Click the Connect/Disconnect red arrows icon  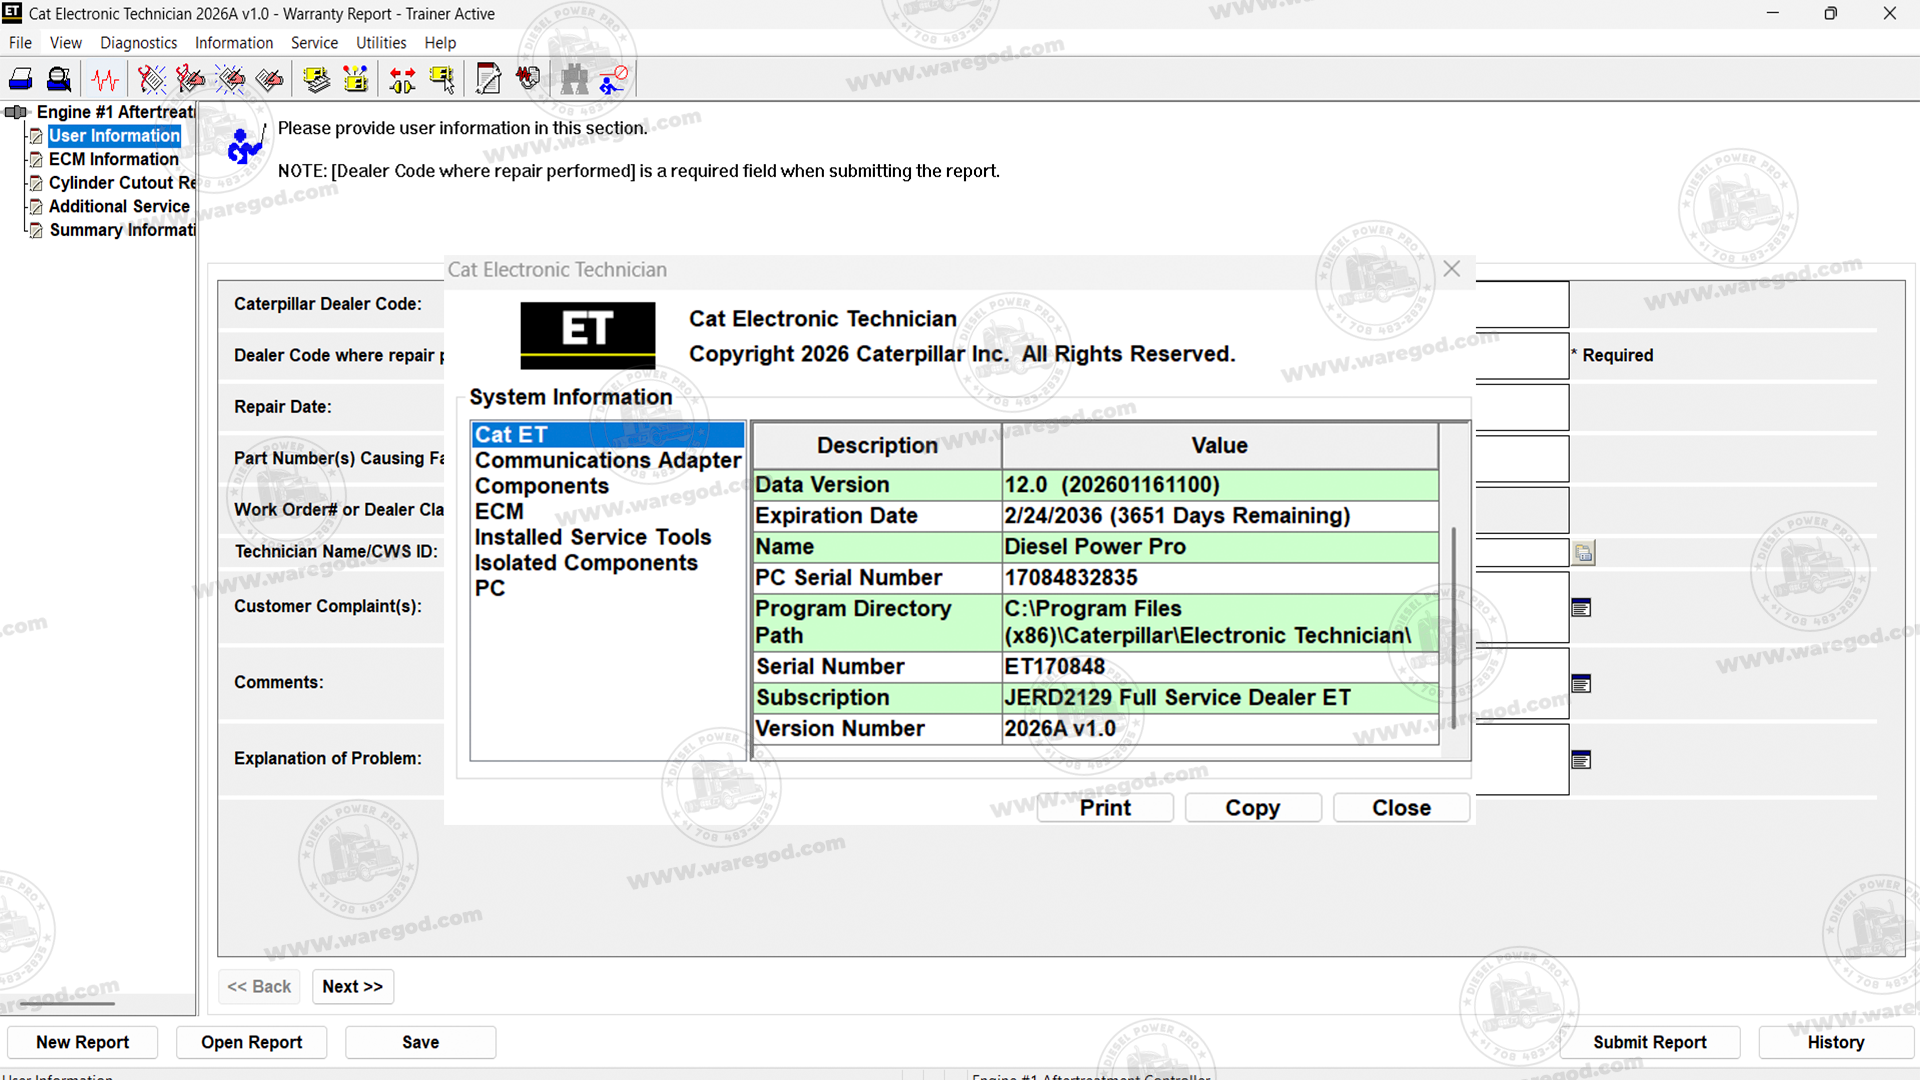[403, 79]
